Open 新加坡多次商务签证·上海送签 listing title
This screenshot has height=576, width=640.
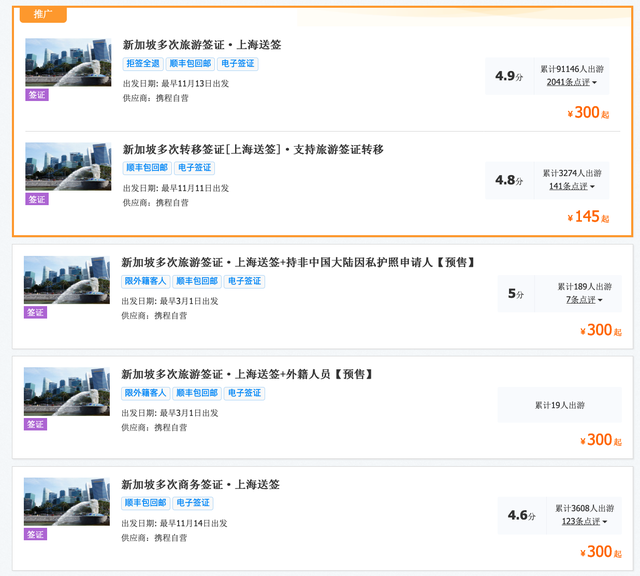pos(200,485)
